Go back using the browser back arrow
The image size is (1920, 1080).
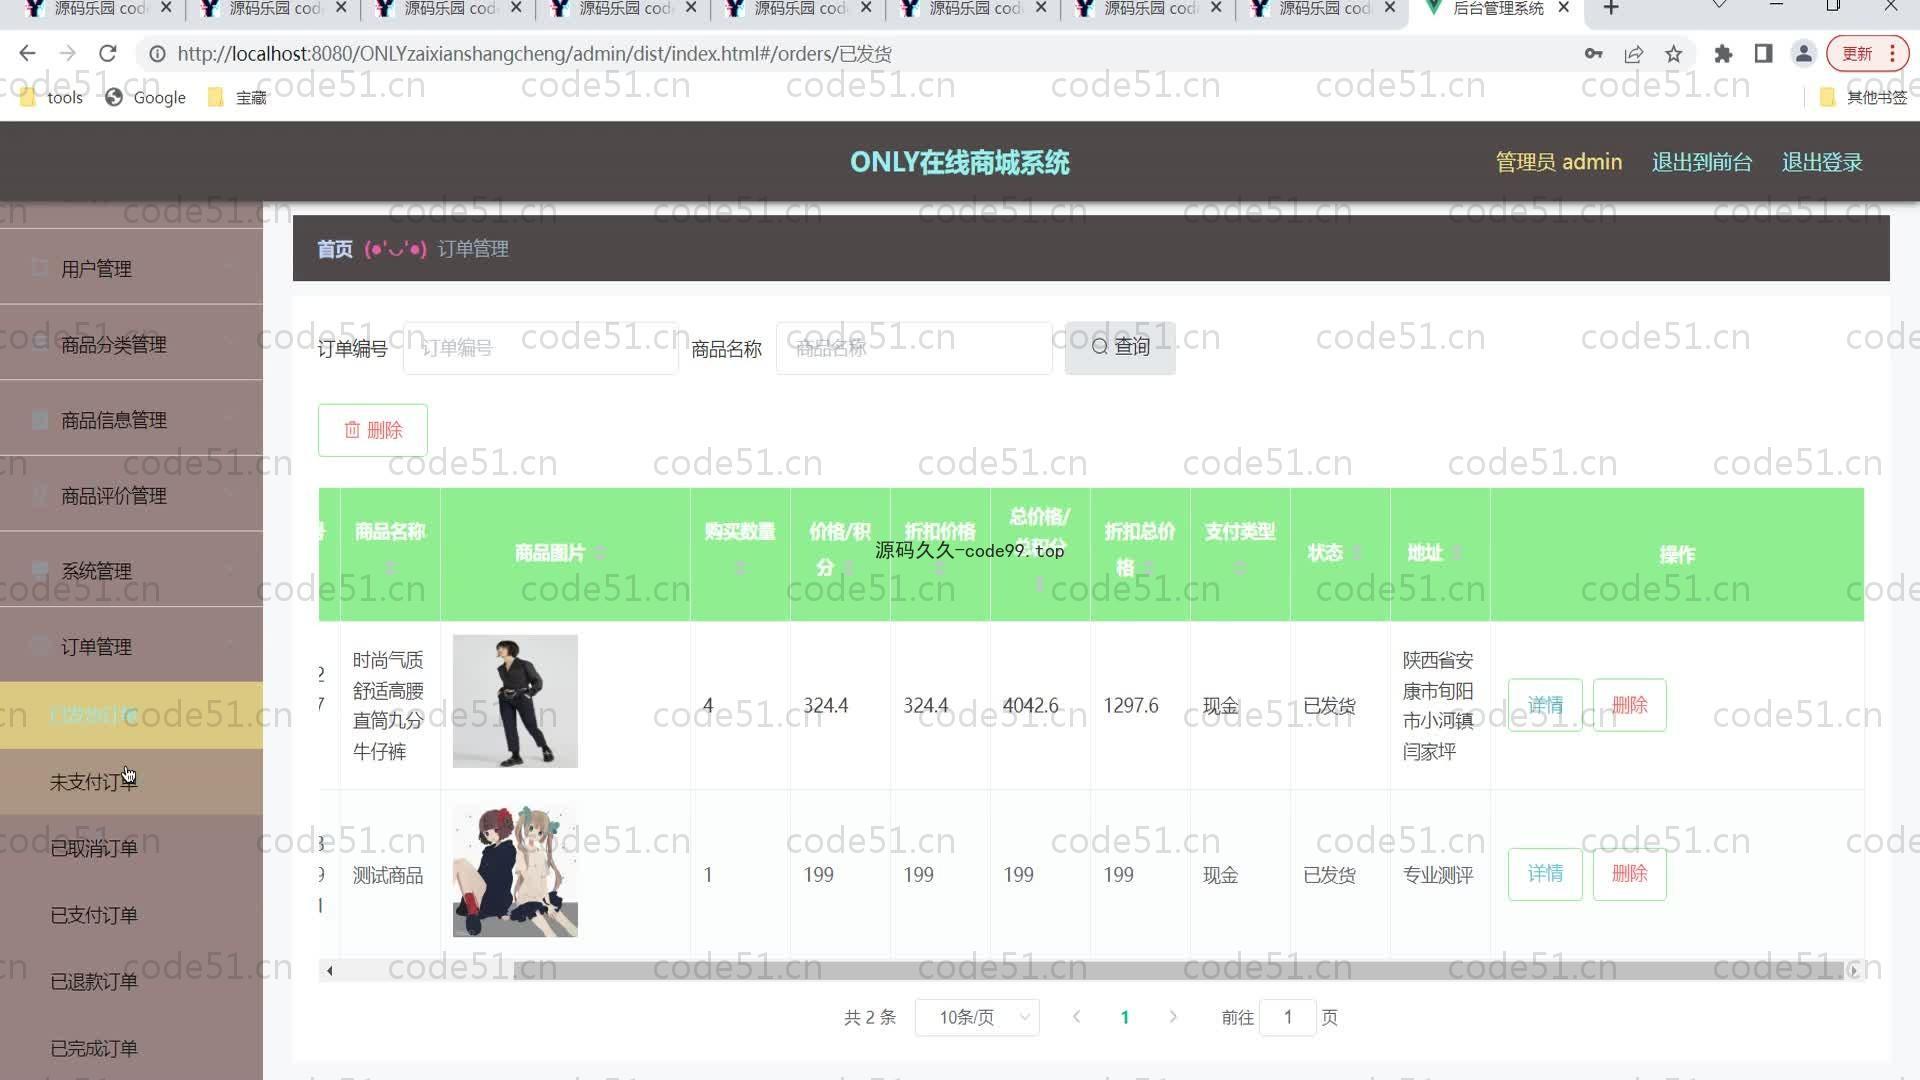[x=27, y=54]
